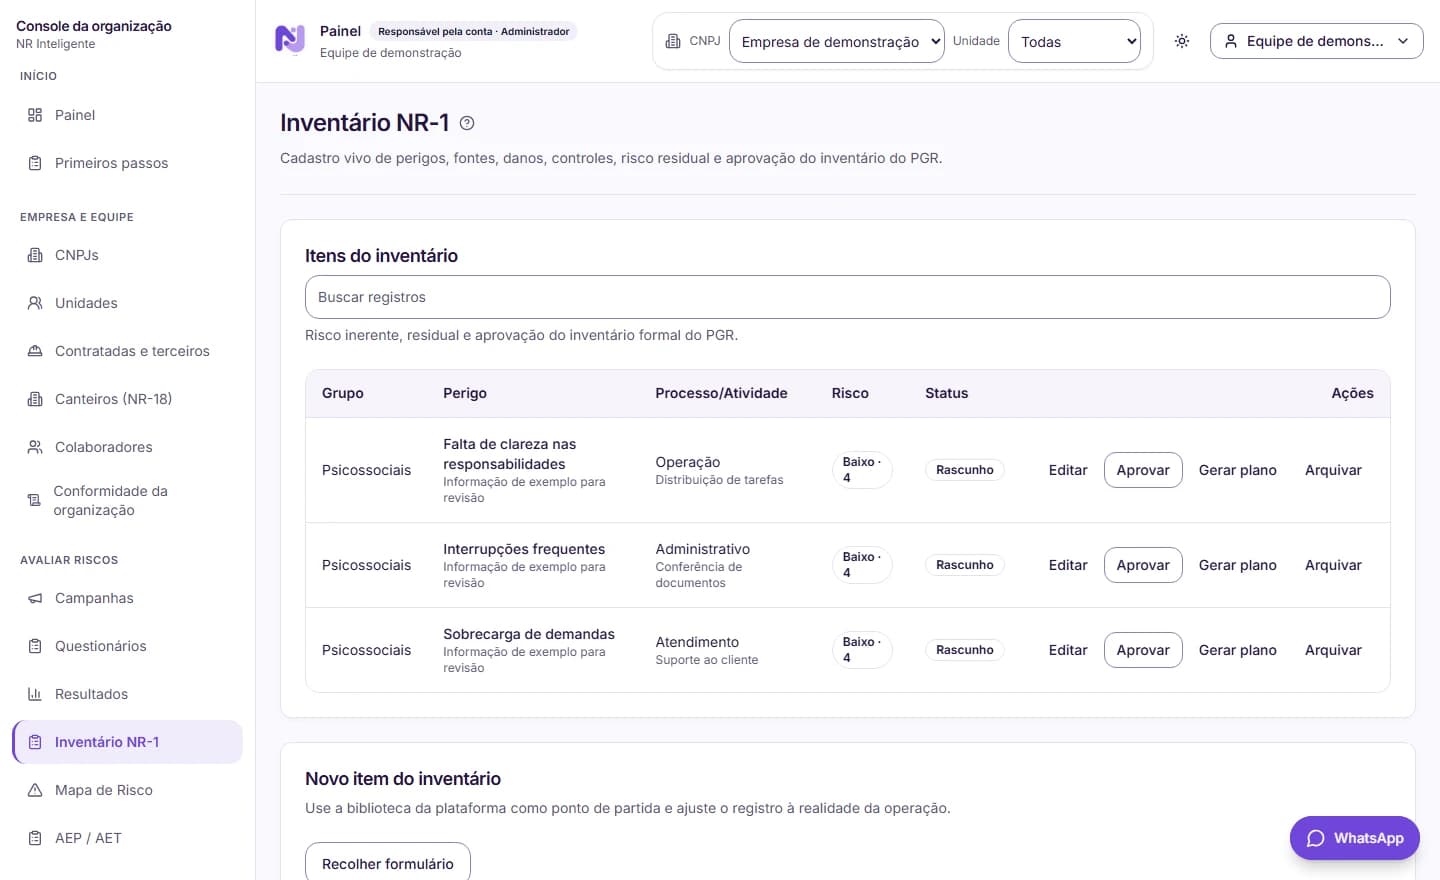Go to Primeiros passos menu item
The width and height of the screenshot is (1440, 880).
(x=128, y=163)
